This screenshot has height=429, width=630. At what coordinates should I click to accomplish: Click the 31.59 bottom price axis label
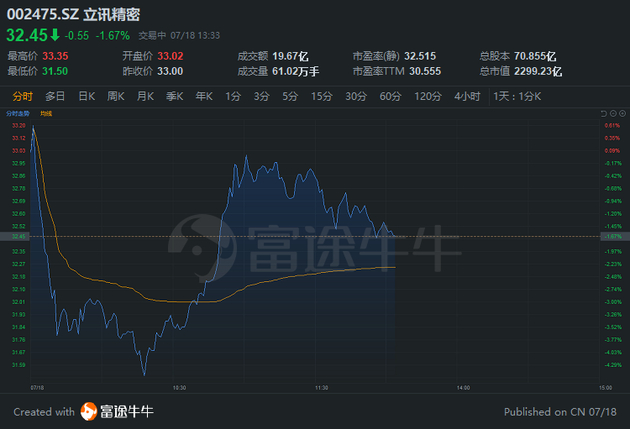[x=18, y=365]
